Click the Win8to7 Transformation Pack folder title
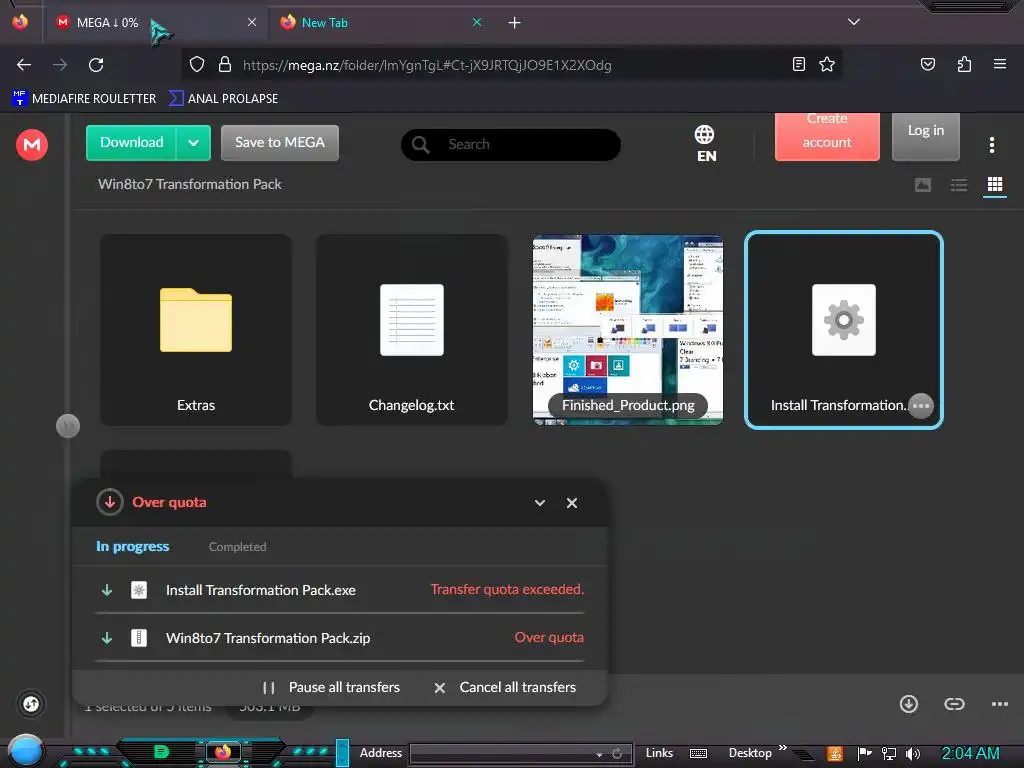1024x768 pixels. click(190, 185)
